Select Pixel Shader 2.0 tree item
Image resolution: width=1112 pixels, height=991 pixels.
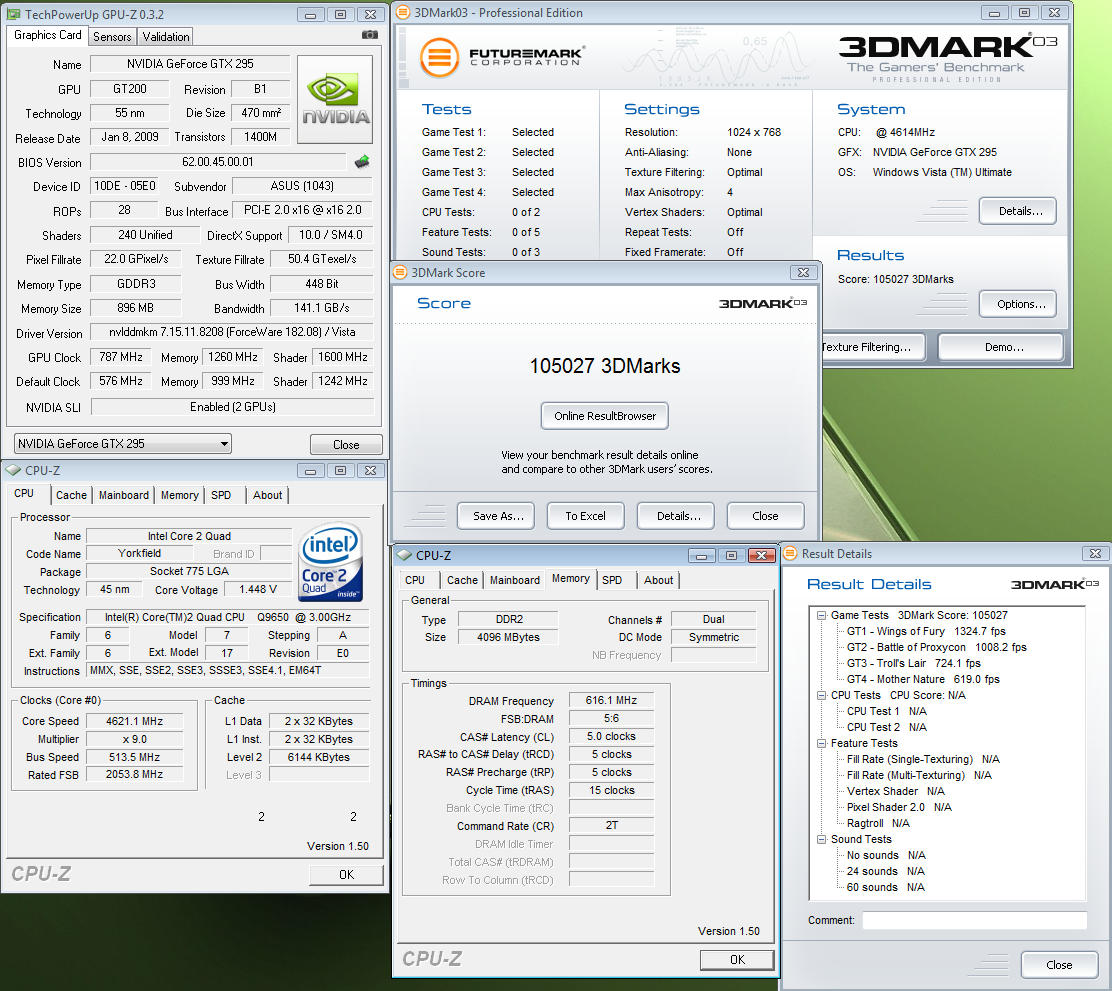(x=899, y=807)
